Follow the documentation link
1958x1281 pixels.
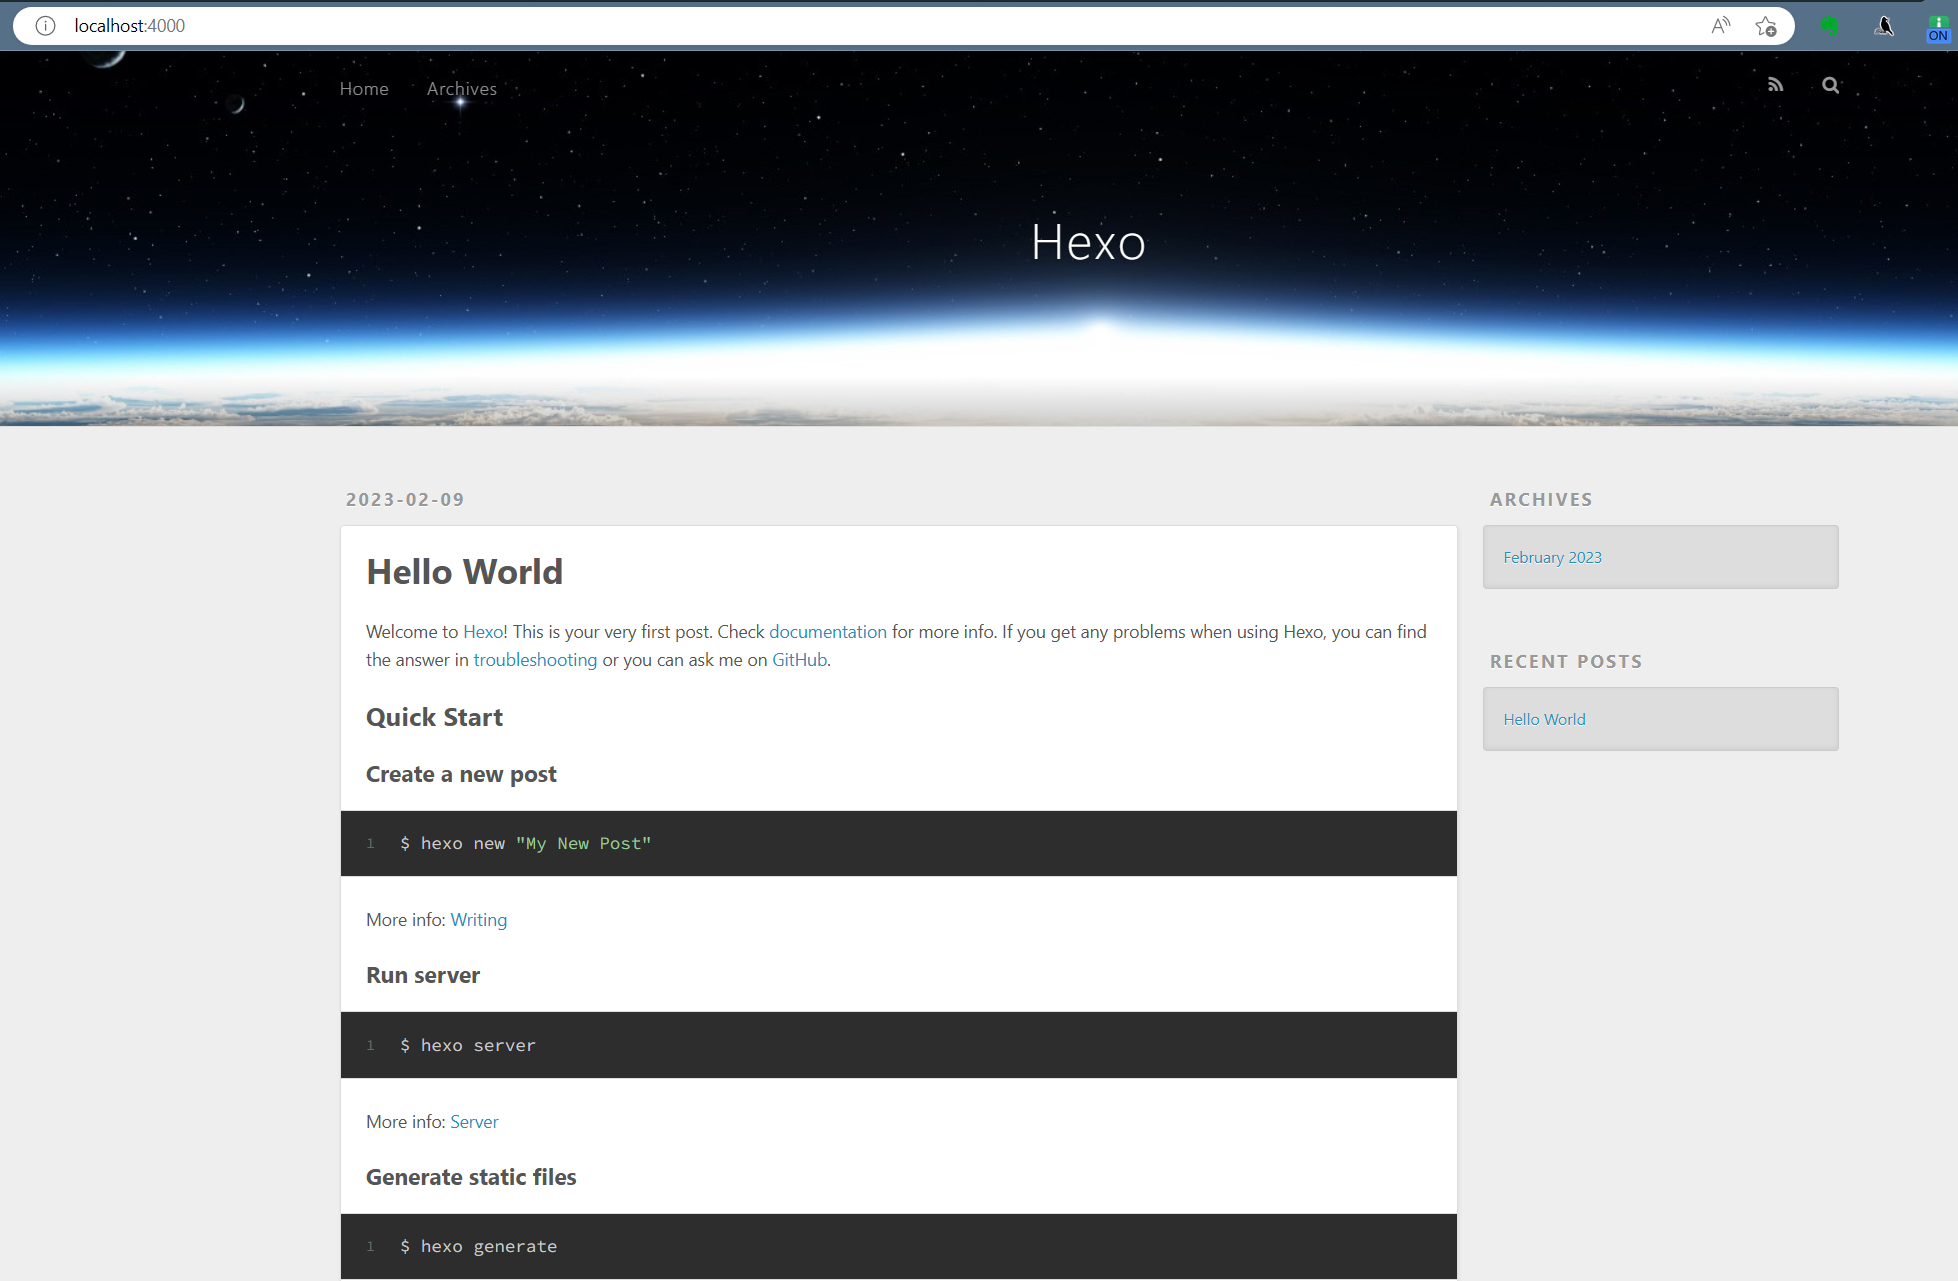tap(827, 632)
